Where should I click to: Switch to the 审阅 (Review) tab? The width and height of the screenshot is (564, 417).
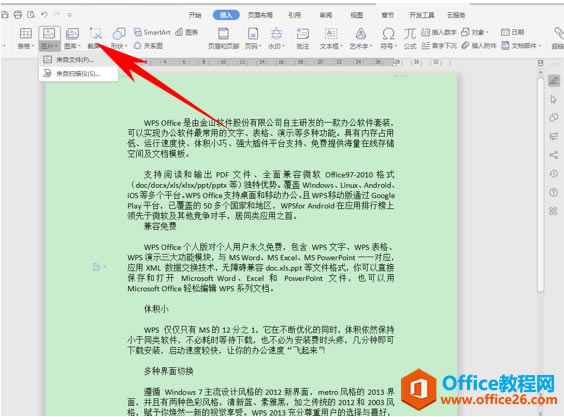tap(326, 15)
